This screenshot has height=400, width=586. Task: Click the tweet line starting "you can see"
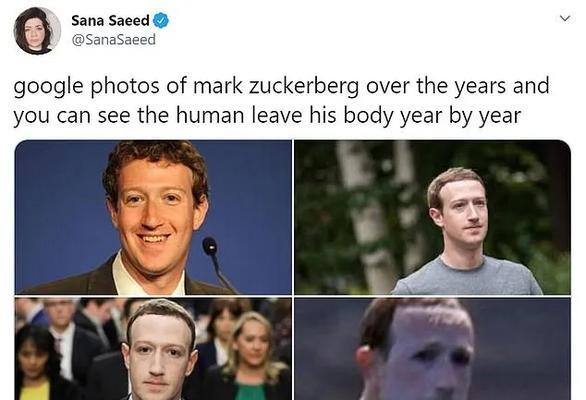point(267,116)
